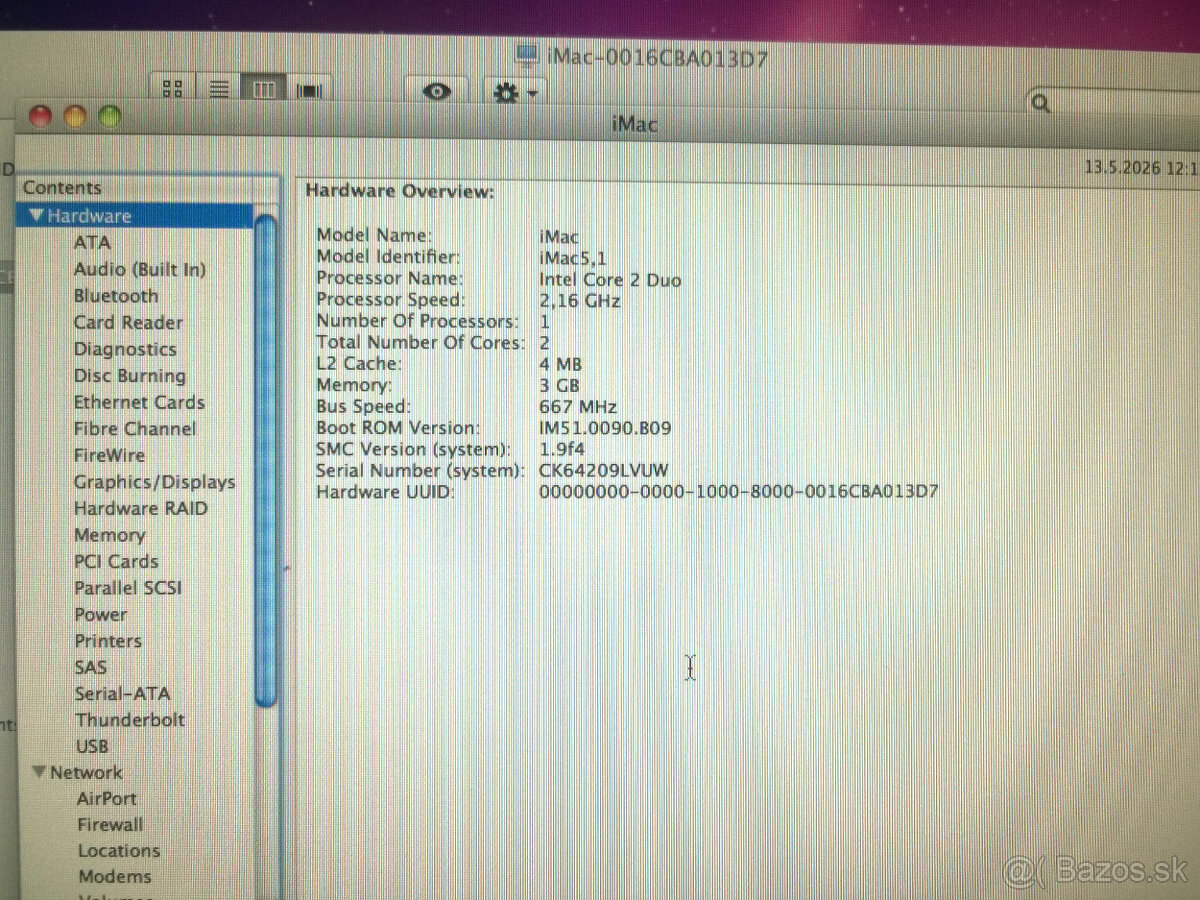The image size is (1200, 900).
Task: Open Thunderbolt hardware info
Action: point(129,719)
